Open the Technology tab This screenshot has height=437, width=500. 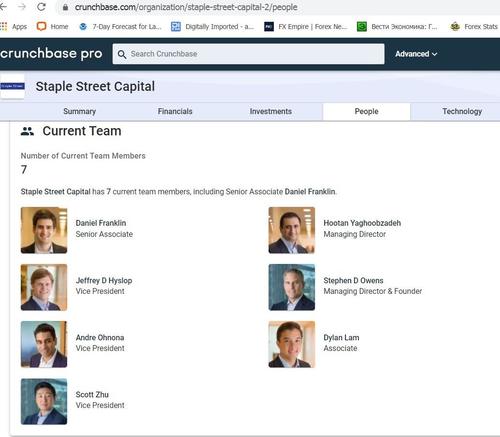(x=462, y=111)
